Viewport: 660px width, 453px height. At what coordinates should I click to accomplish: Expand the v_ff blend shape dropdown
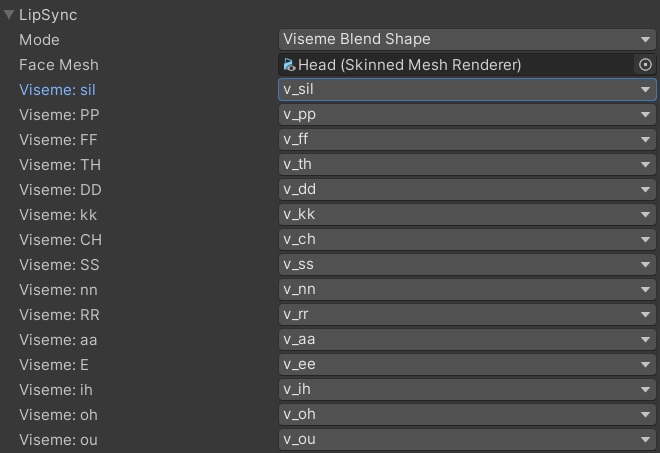coord(467,139)
